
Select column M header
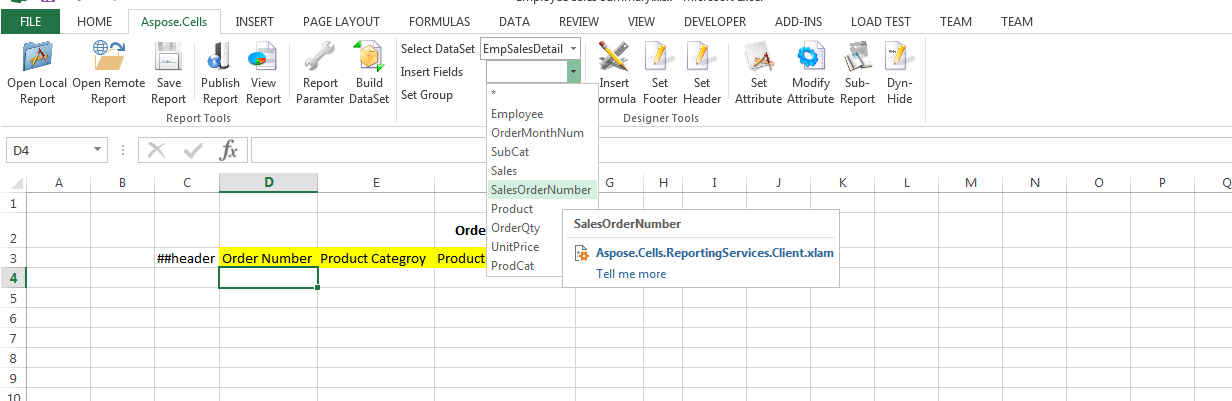point(971,183)
